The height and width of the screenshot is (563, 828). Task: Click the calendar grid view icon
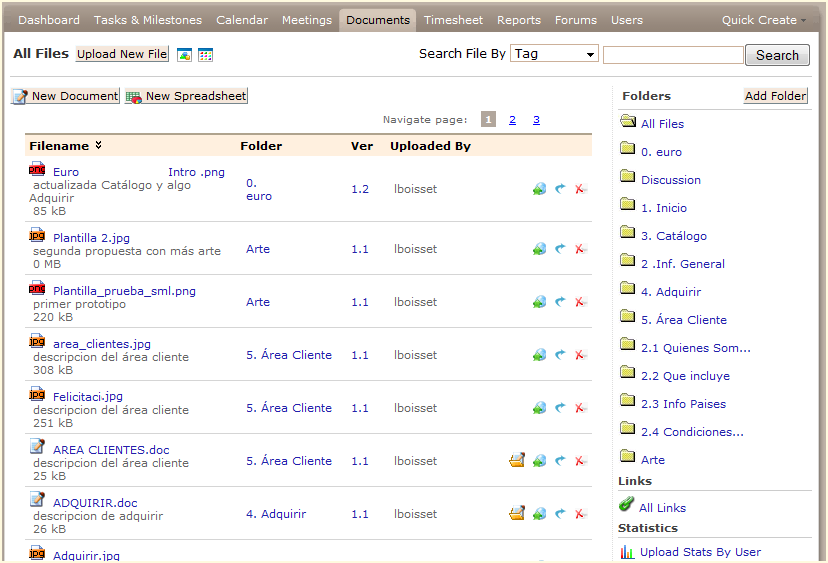(205, 55)
